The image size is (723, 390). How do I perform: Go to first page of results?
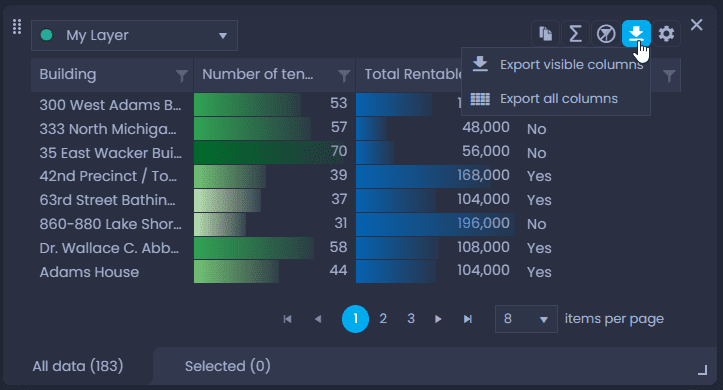pyautogui.click(x=287, y=319)
